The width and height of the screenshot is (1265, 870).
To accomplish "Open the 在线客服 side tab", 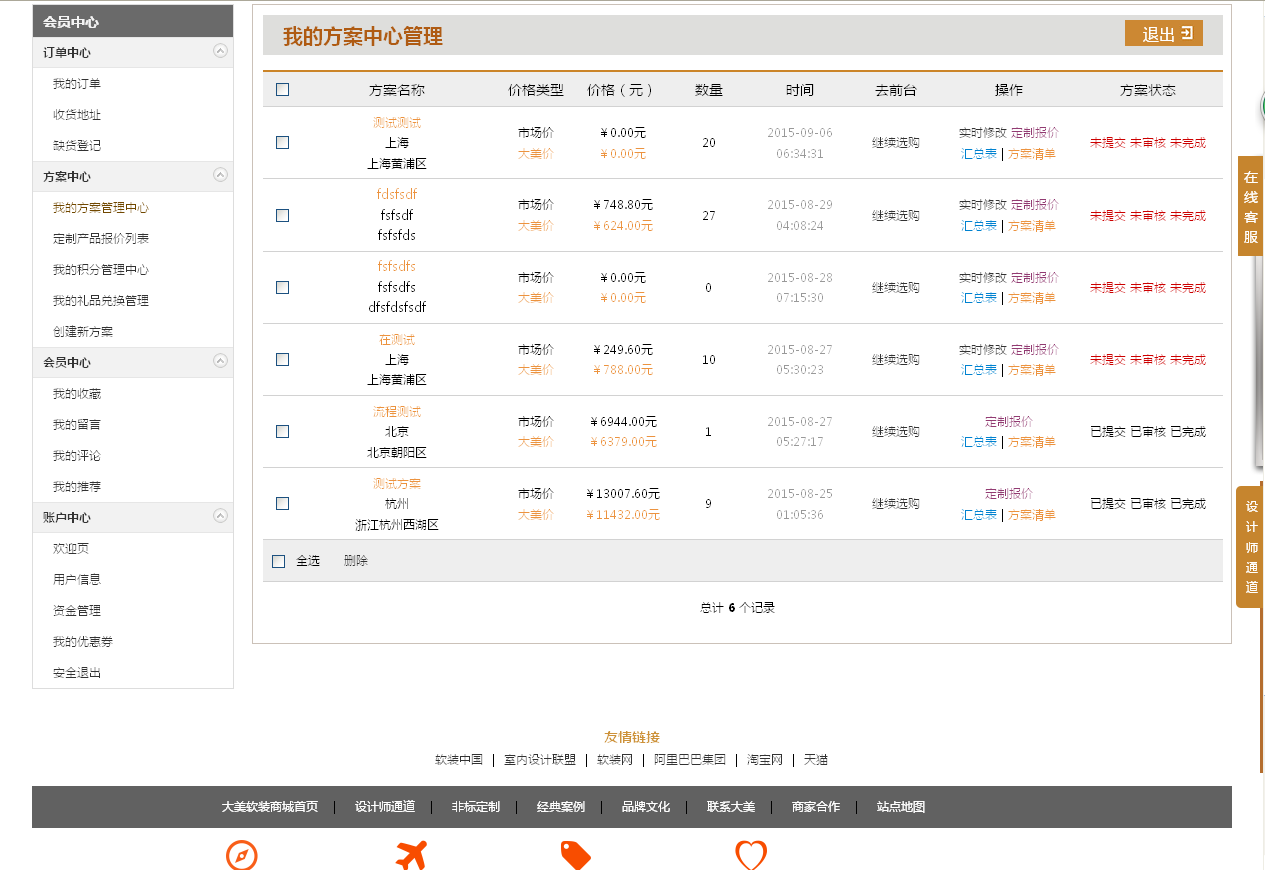I will point(1250,206).
